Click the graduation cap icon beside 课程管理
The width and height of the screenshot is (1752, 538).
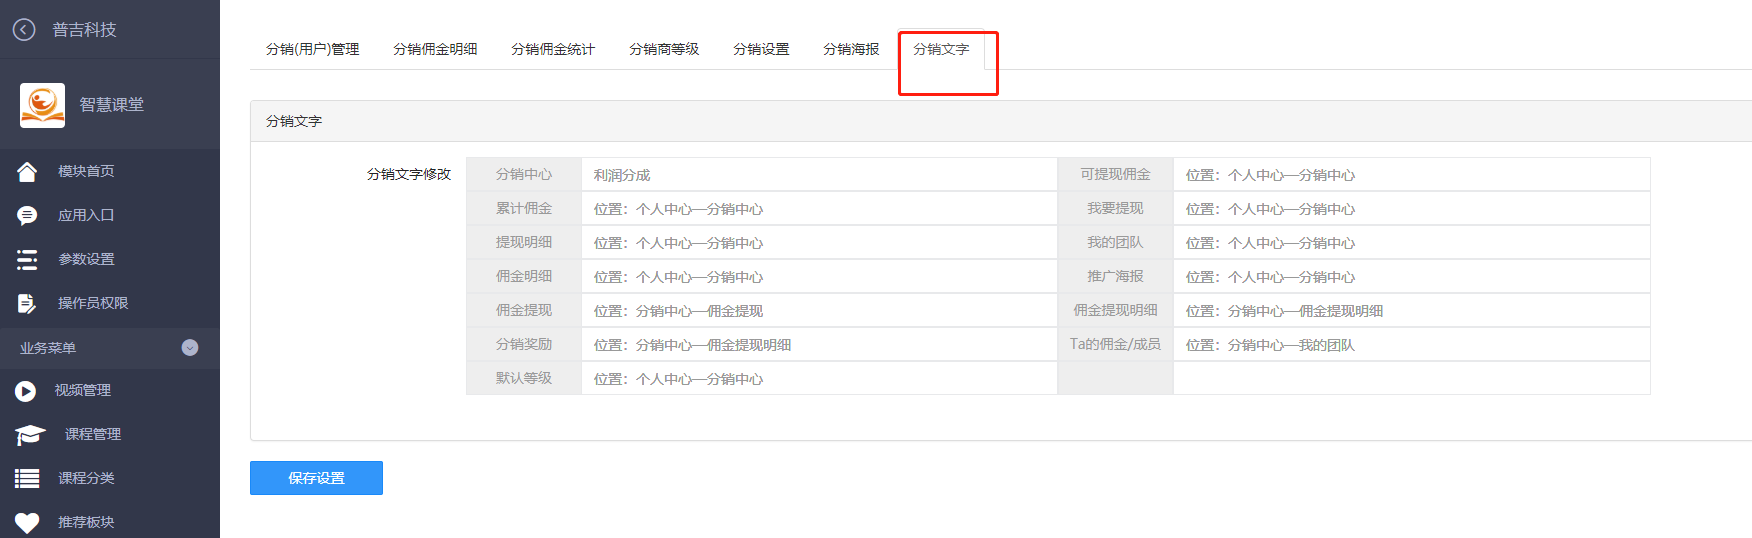pyautogui.click(x=30, y=435)
